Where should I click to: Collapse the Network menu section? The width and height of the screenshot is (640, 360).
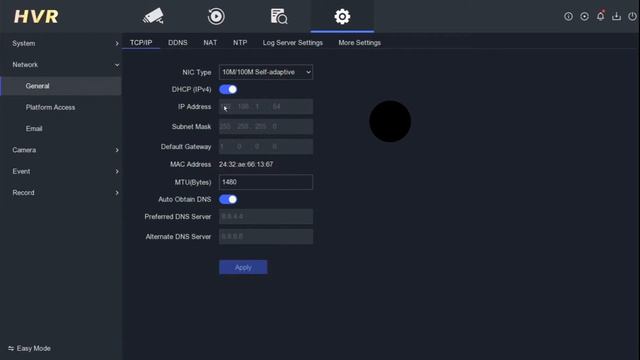61,64
